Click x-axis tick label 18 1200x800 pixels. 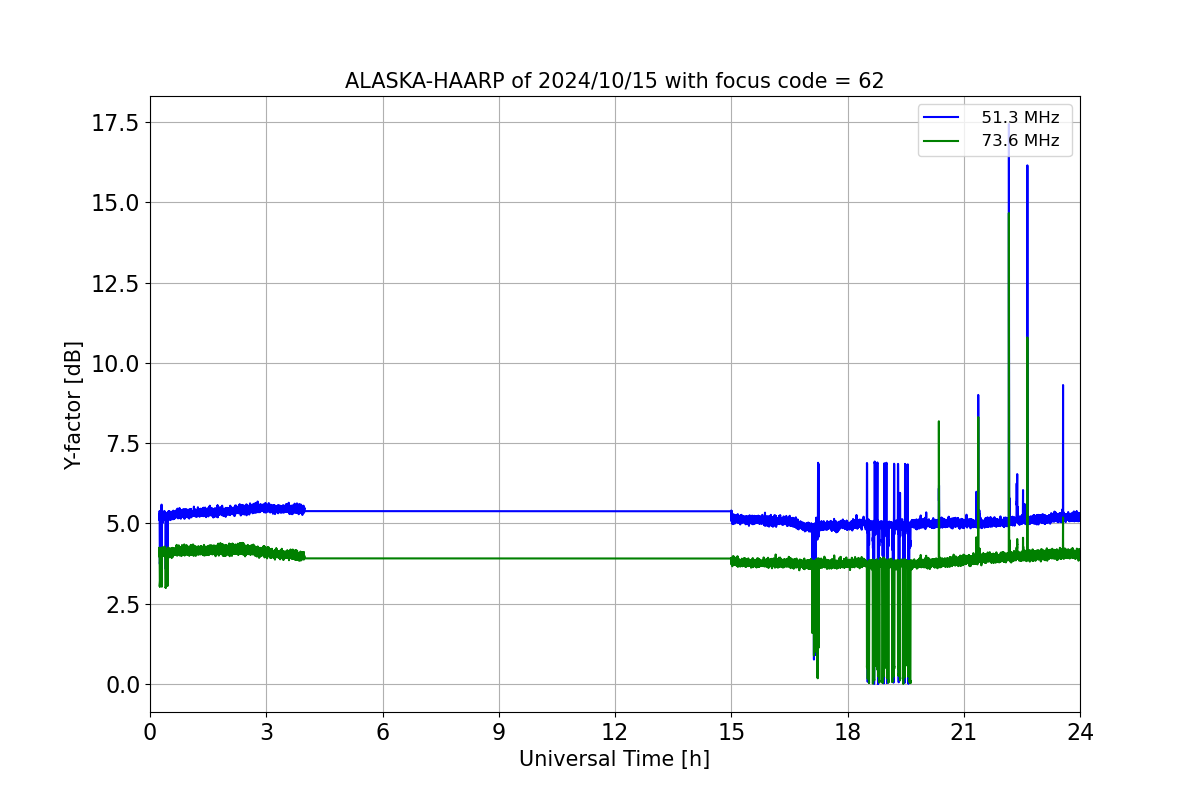click(x=847, y=732)
